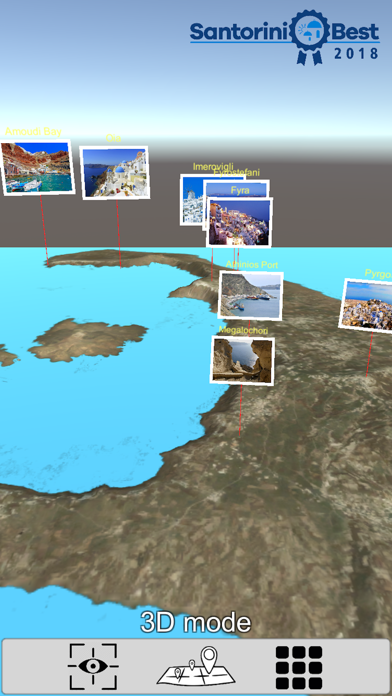Open the Megalochori photo card
The width and height of the screenshot is (392, 696).
pyautogui.click(x=242, y=360)
